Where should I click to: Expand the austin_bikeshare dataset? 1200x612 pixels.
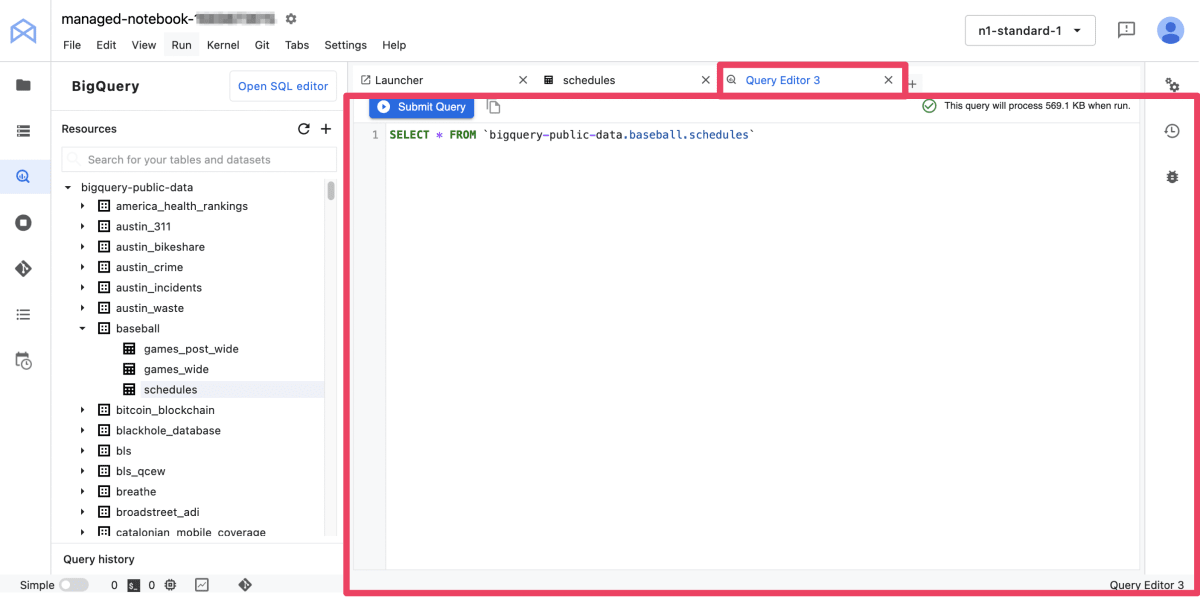click(83, 247)
